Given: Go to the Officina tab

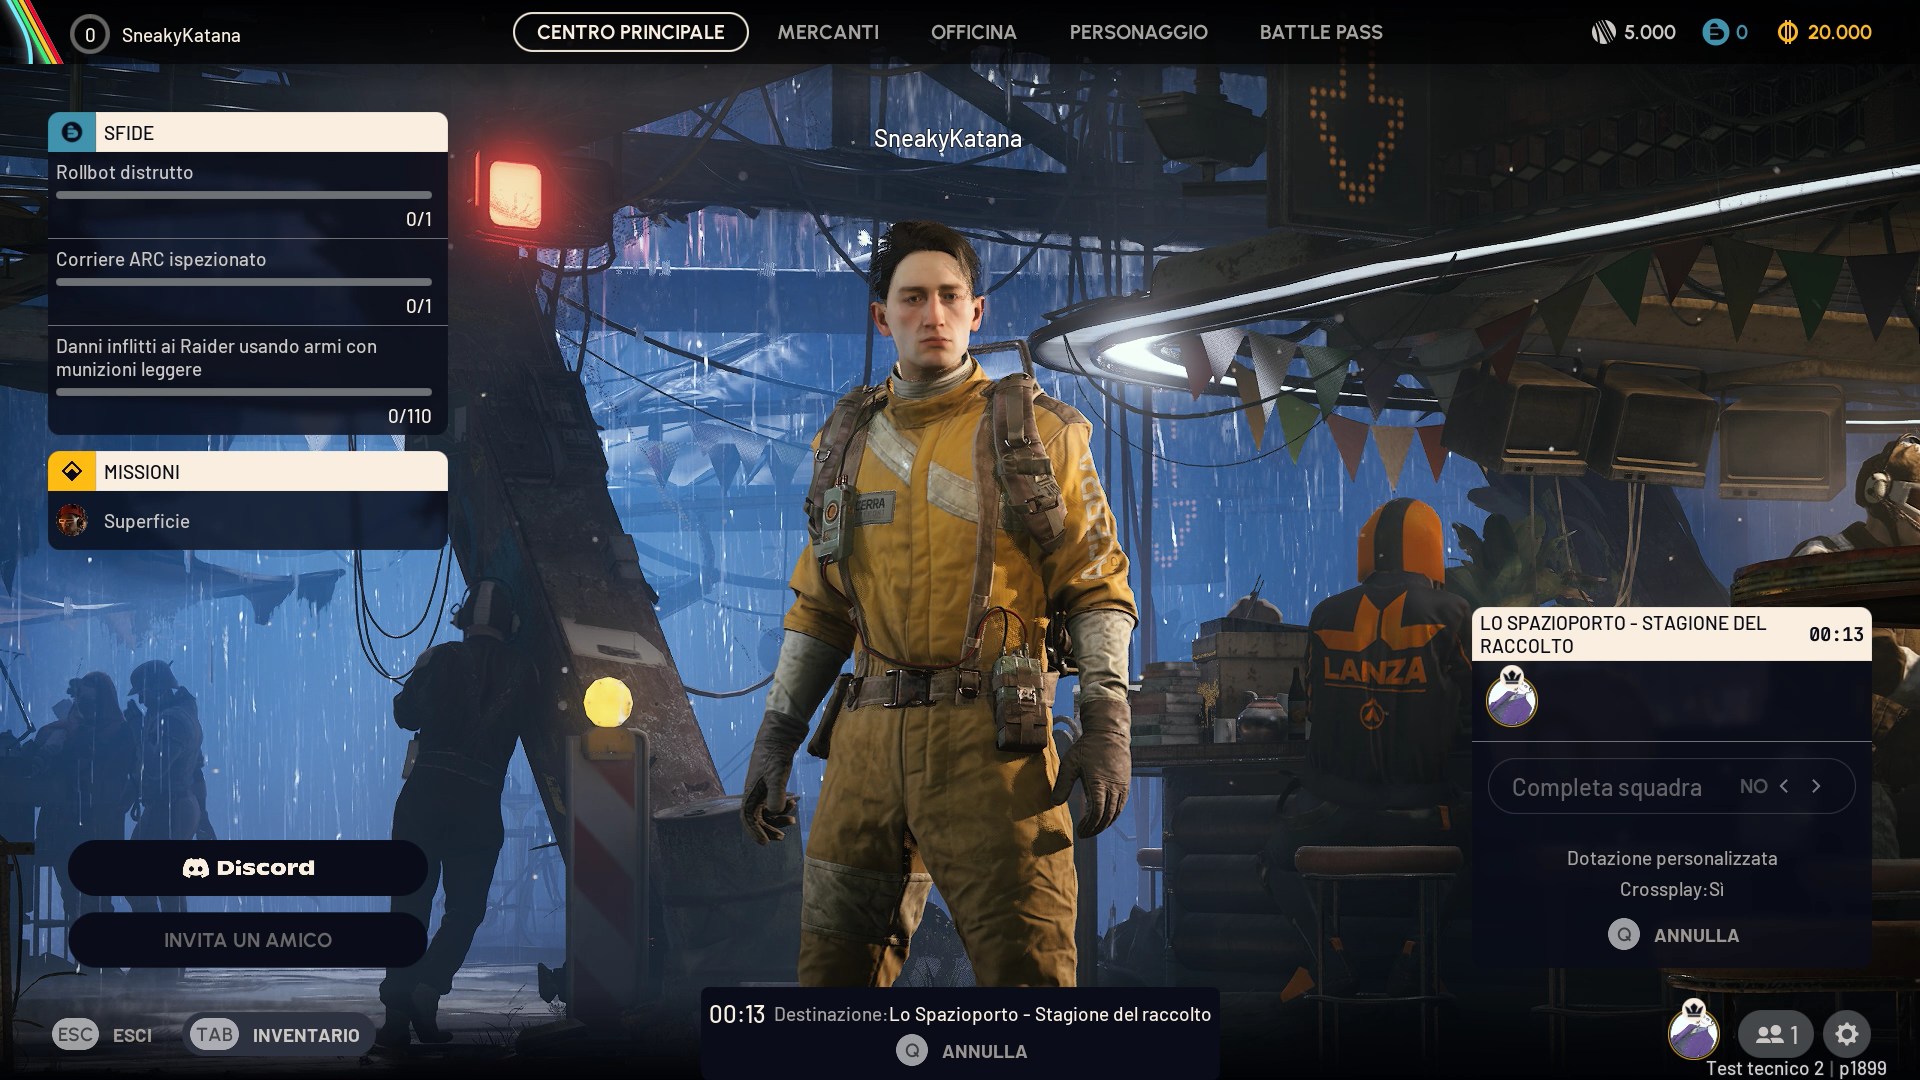Looking at the screenshot, I should (x=973, y=32).
